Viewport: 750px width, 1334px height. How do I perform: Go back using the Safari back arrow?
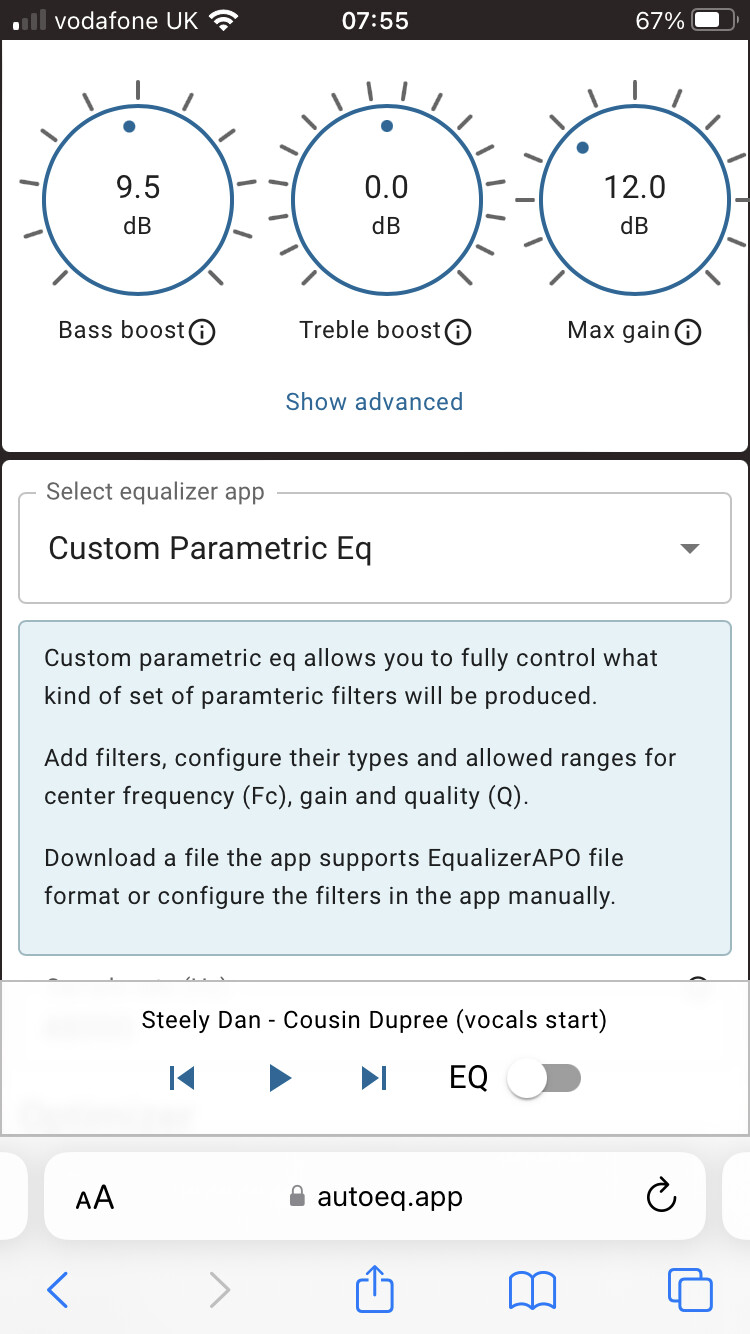click(58, 1290)
